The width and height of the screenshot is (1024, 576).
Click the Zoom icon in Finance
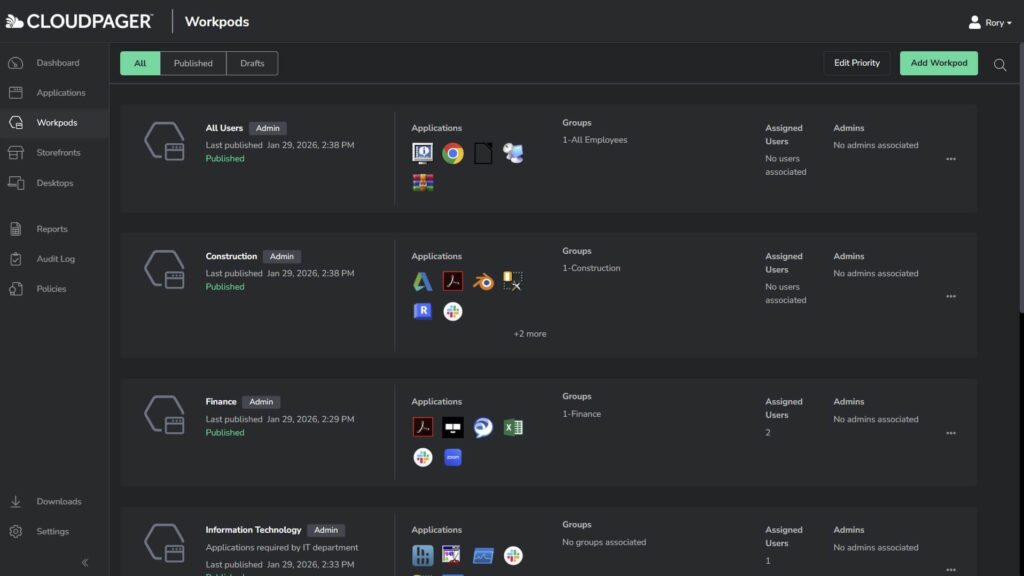click(453, 457)
